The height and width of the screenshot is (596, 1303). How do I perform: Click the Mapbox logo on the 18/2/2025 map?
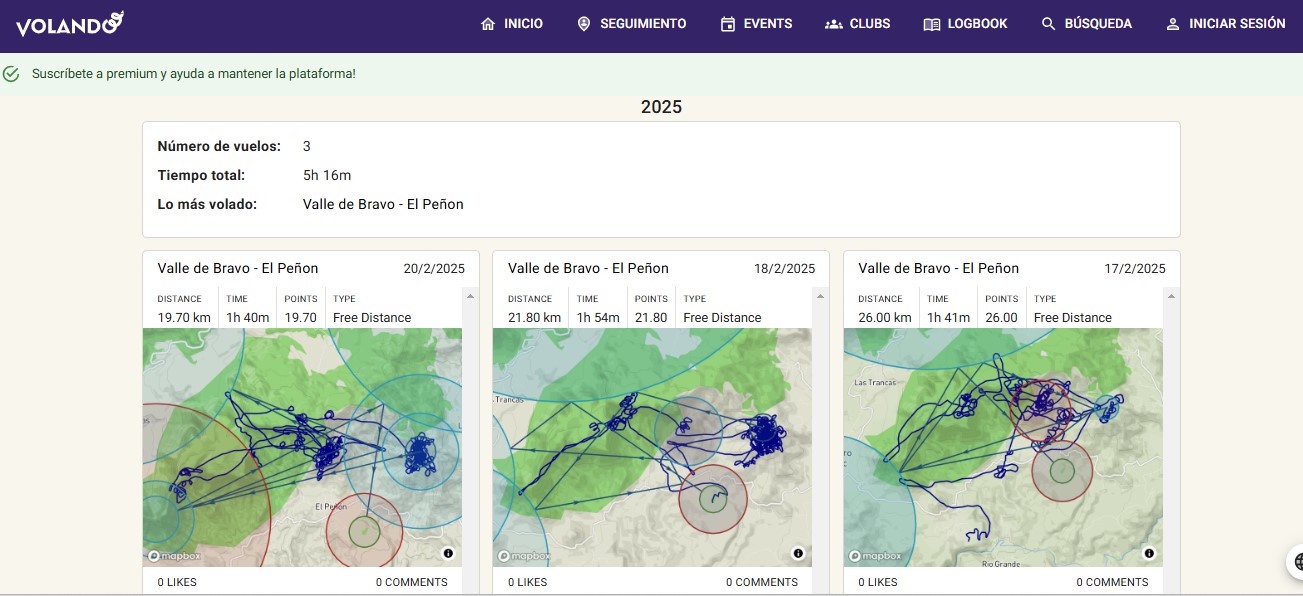click(x=524, y=556)
